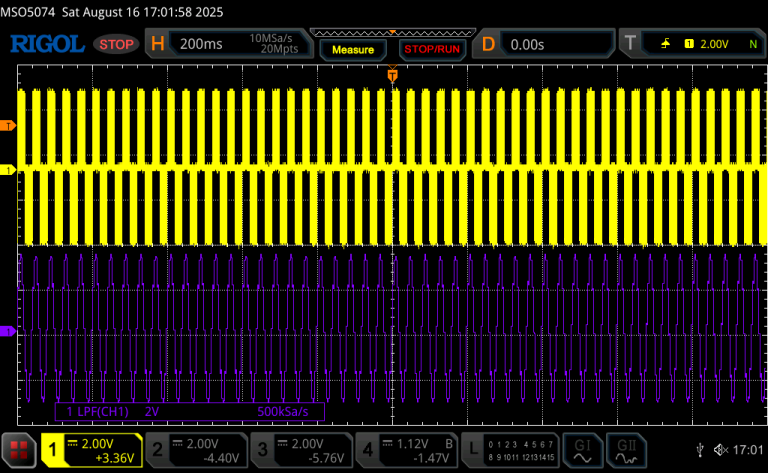Enable channel 3 display
This screenshot has width=768, height=473.
302,450
